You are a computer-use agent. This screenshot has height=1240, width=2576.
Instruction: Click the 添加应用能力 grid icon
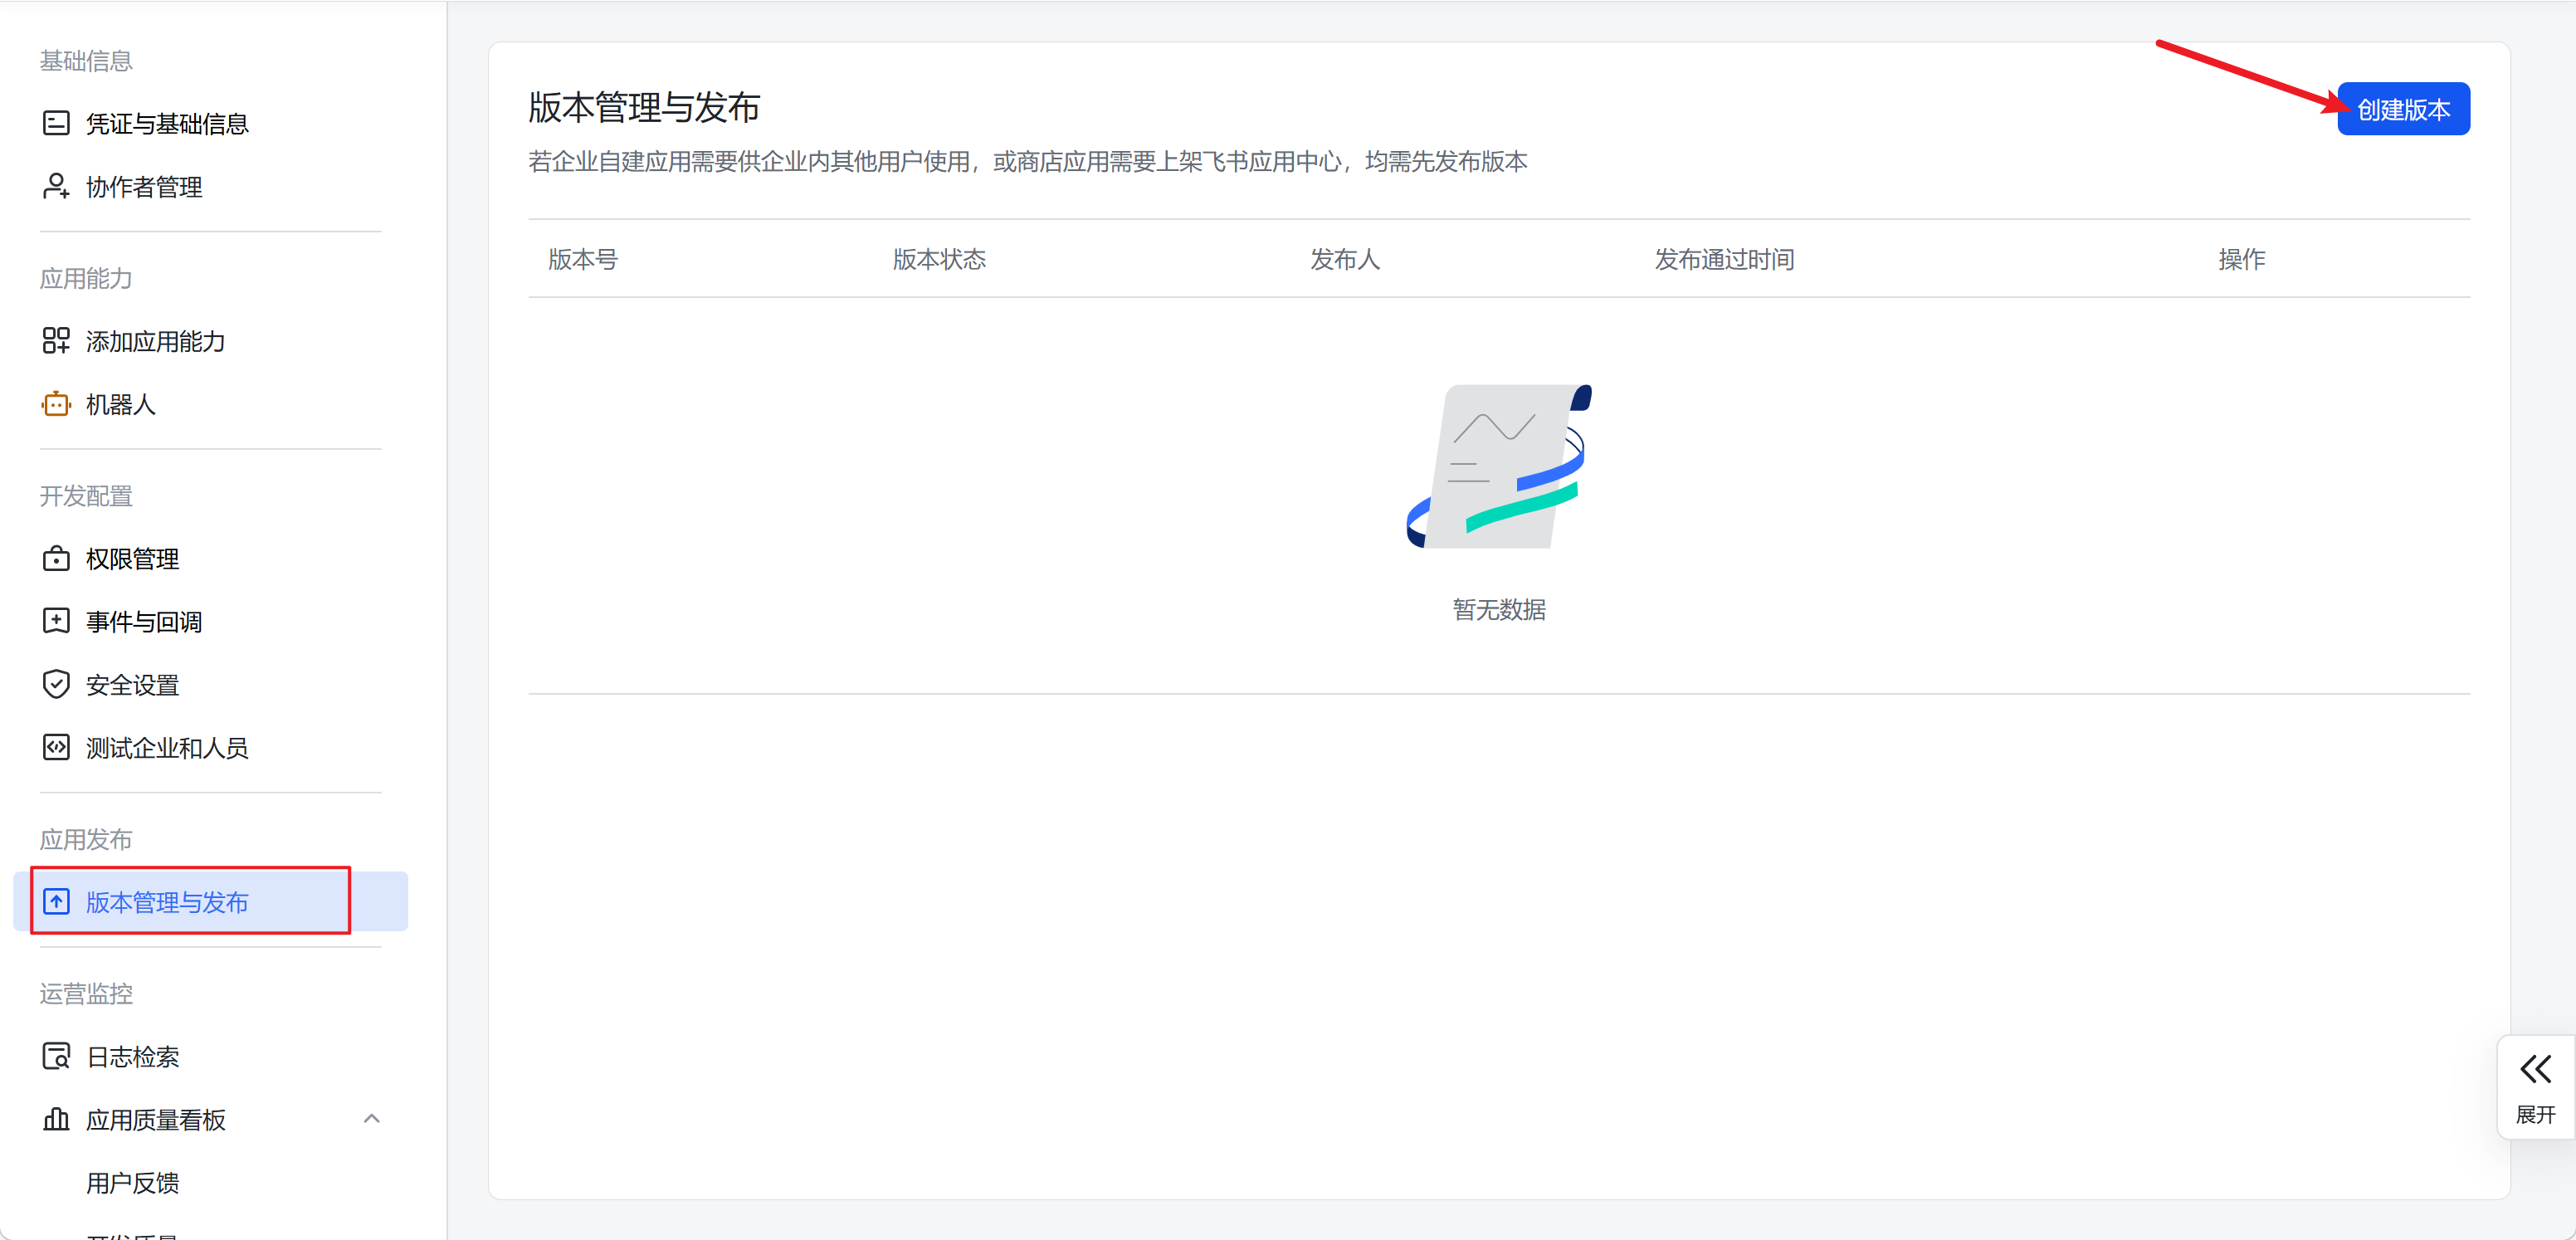(56, 341)
